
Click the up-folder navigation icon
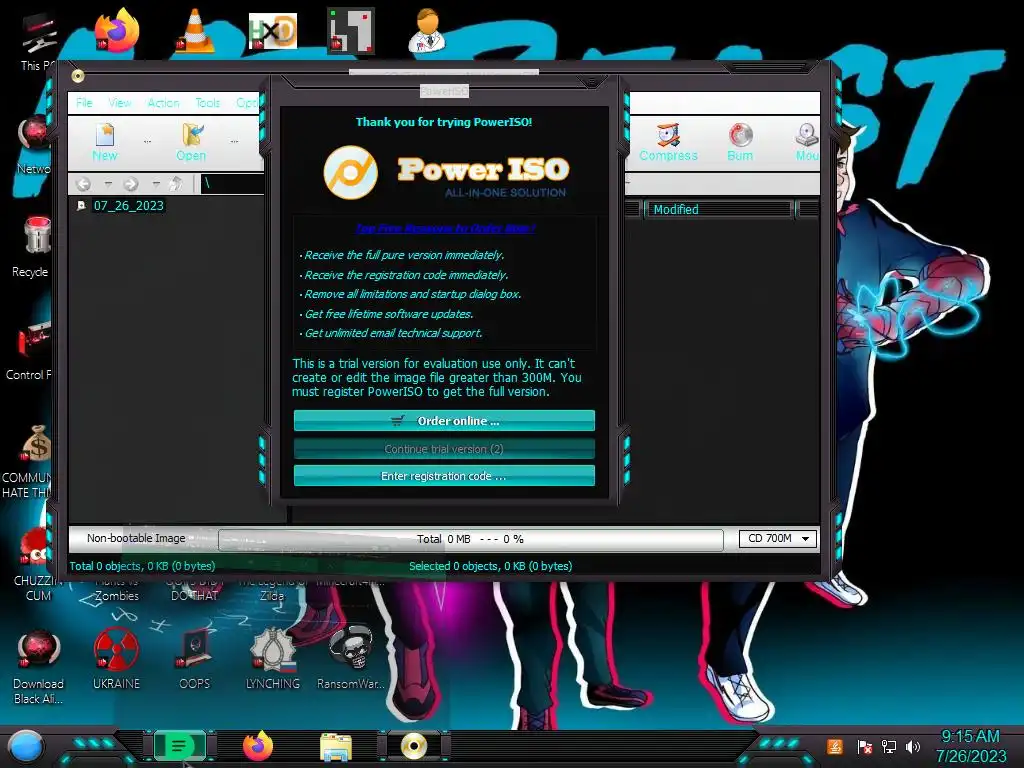[x=176, y=184]
